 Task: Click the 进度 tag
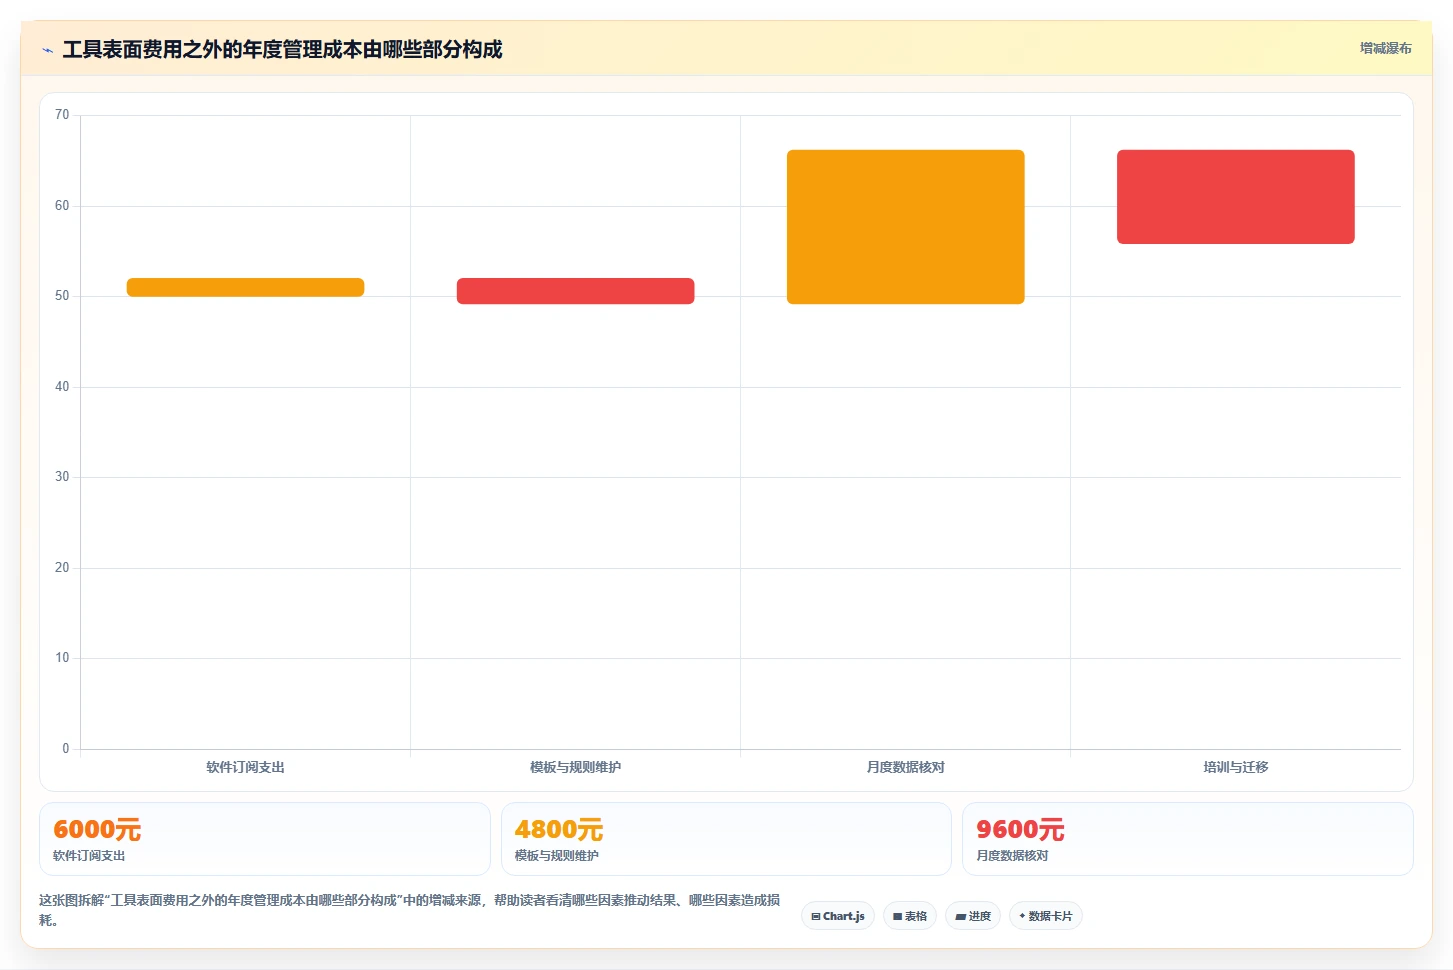(x=973, y=916)
